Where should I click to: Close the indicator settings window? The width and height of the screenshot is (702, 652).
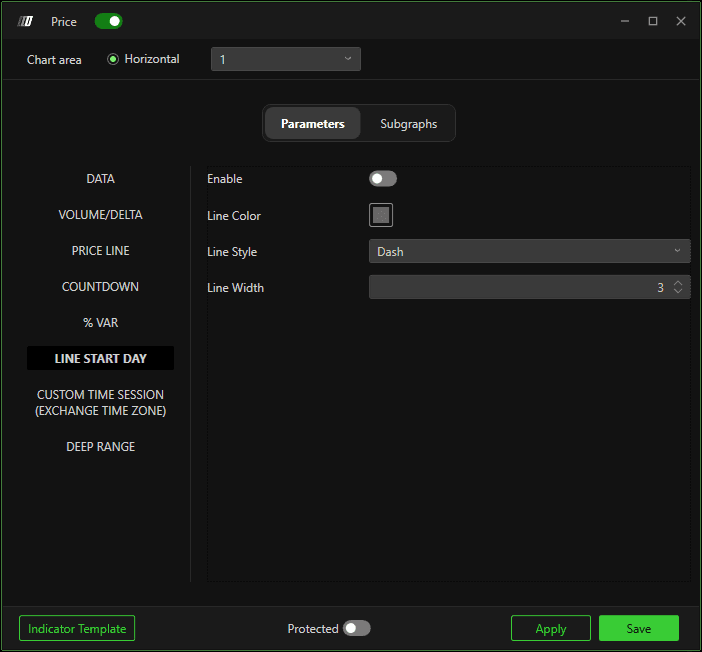[681, 21]
